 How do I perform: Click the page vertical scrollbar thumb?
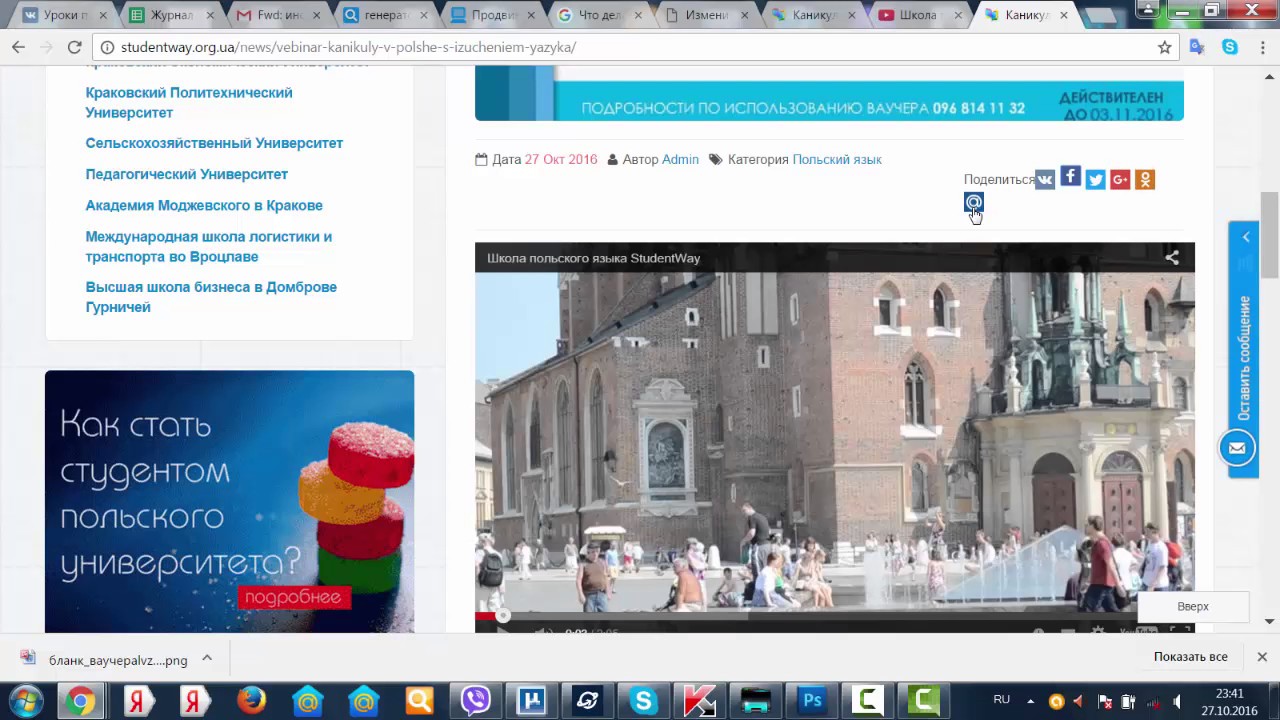coord(1270,235)
